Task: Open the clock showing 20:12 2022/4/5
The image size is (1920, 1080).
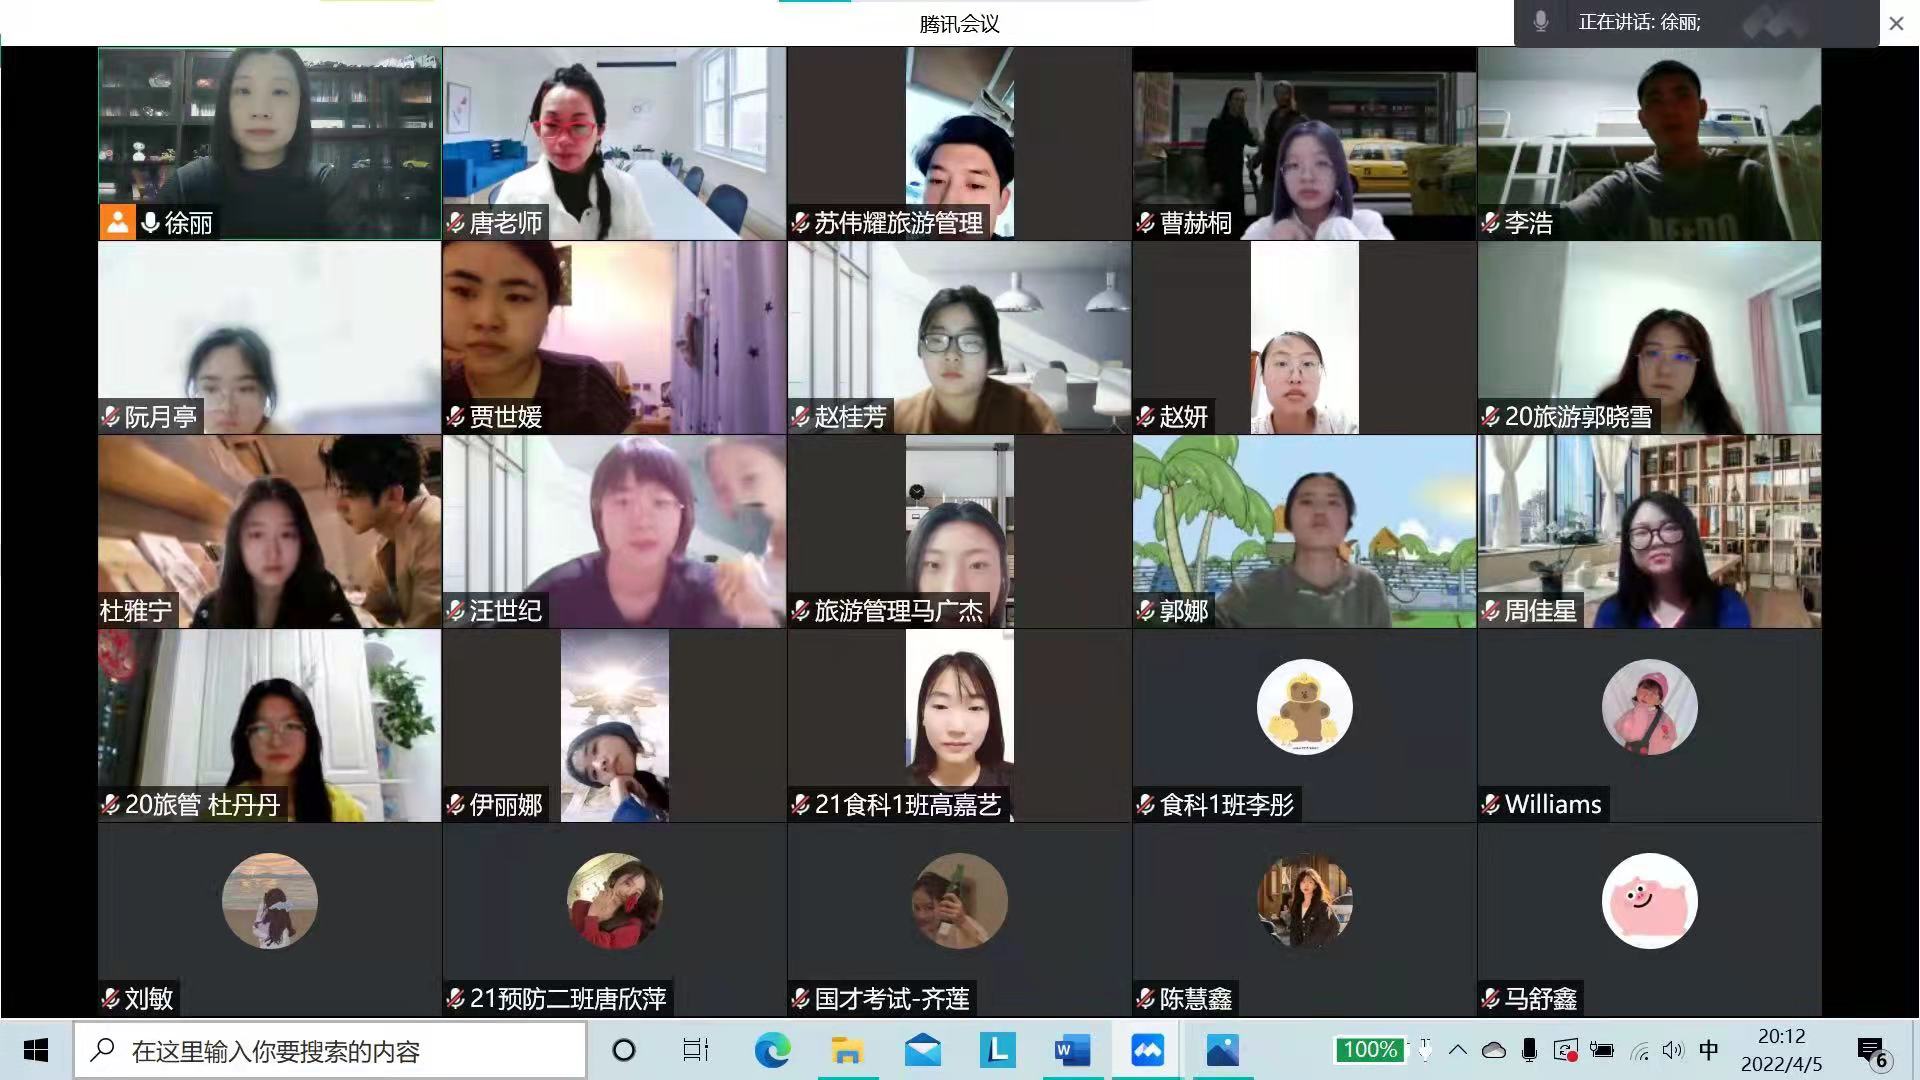Action: click(x=1782, y=1050)
